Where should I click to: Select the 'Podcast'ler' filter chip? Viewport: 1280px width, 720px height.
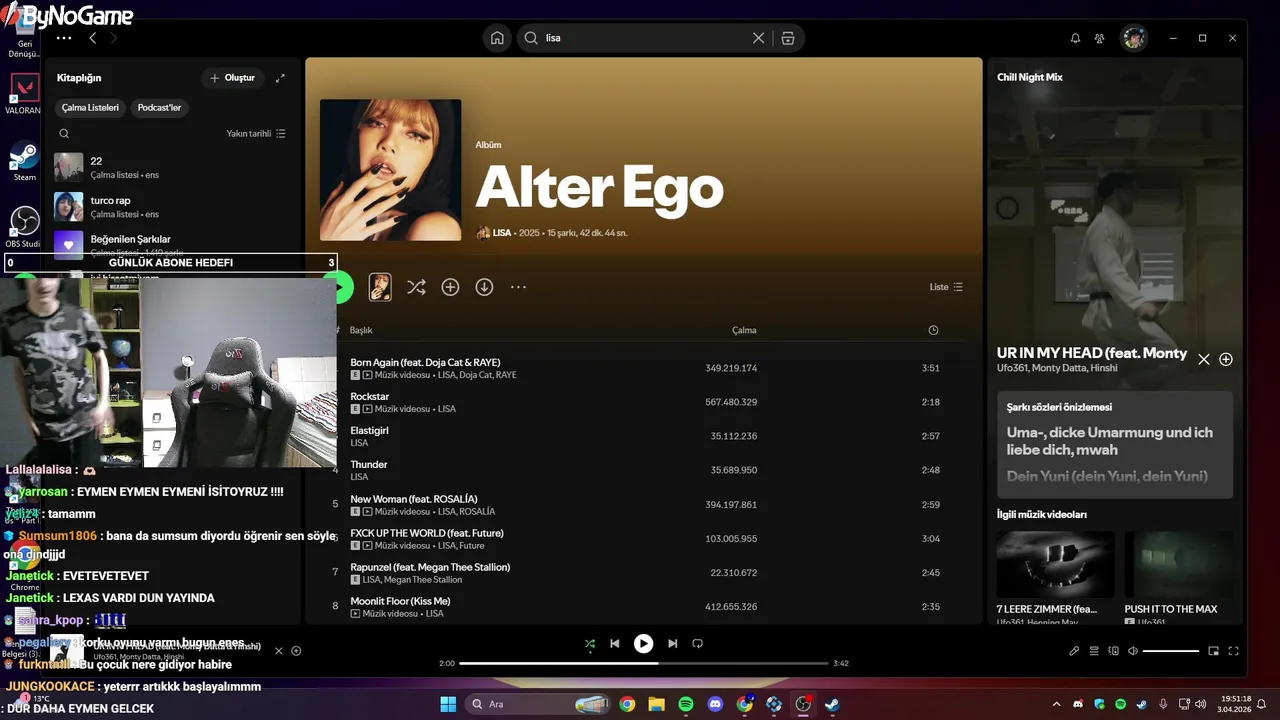pyautogui.click(x=160, y=107)
